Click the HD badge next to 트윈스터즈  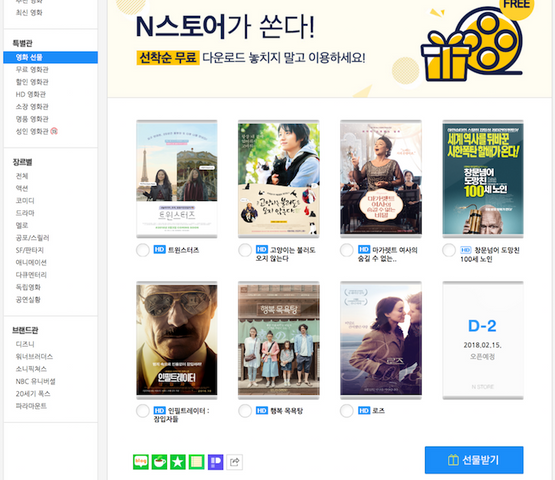pyautogui.click(x=160, y=250)
